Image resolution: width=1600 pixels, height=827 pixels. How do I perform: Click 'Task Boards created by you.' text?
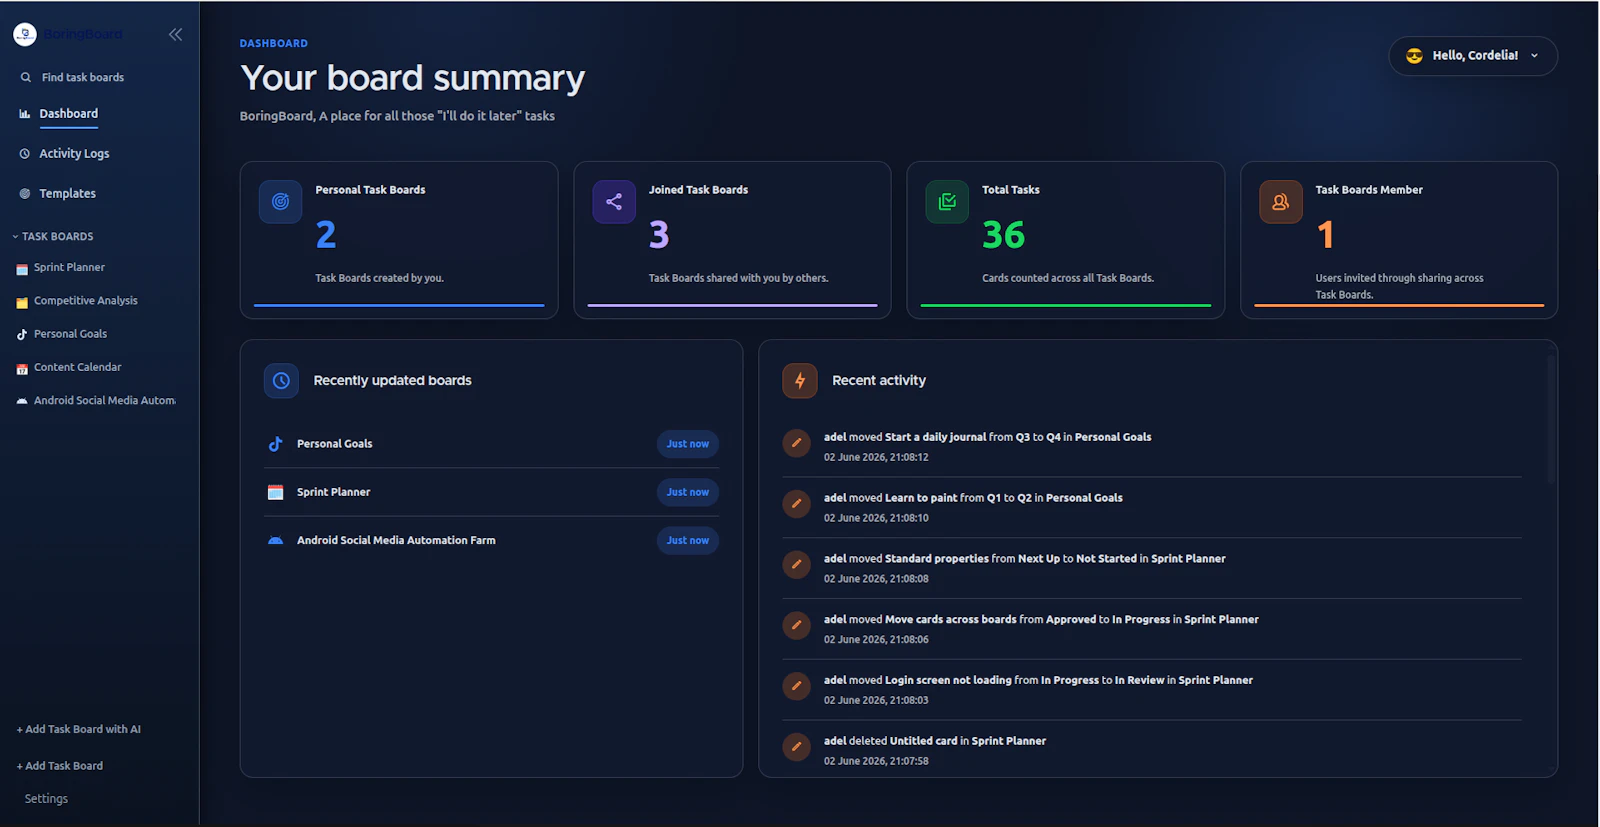click(379, 279)
